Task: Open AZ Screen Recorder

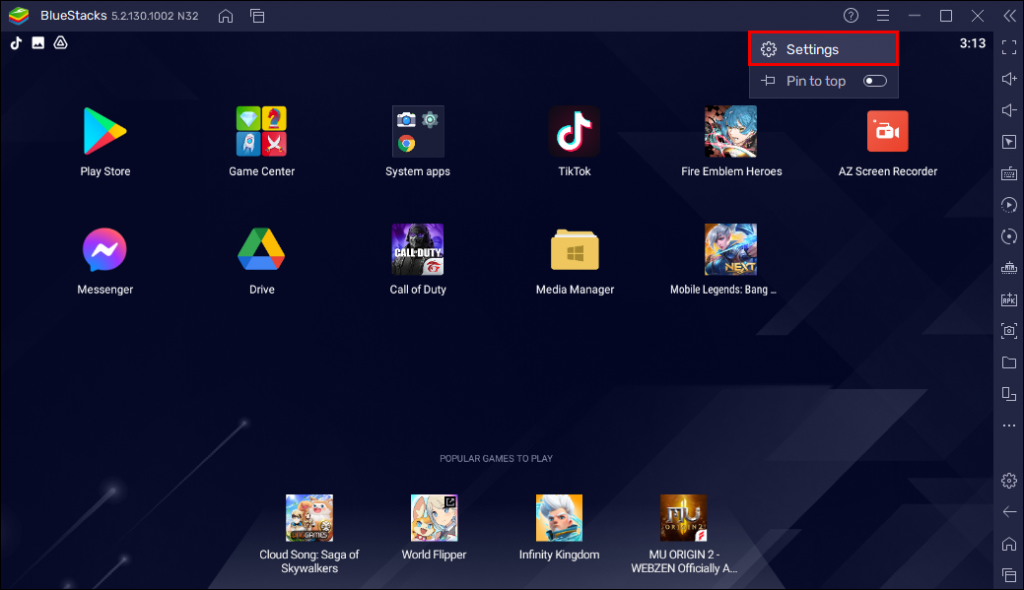Action: (x=887, y=131)
